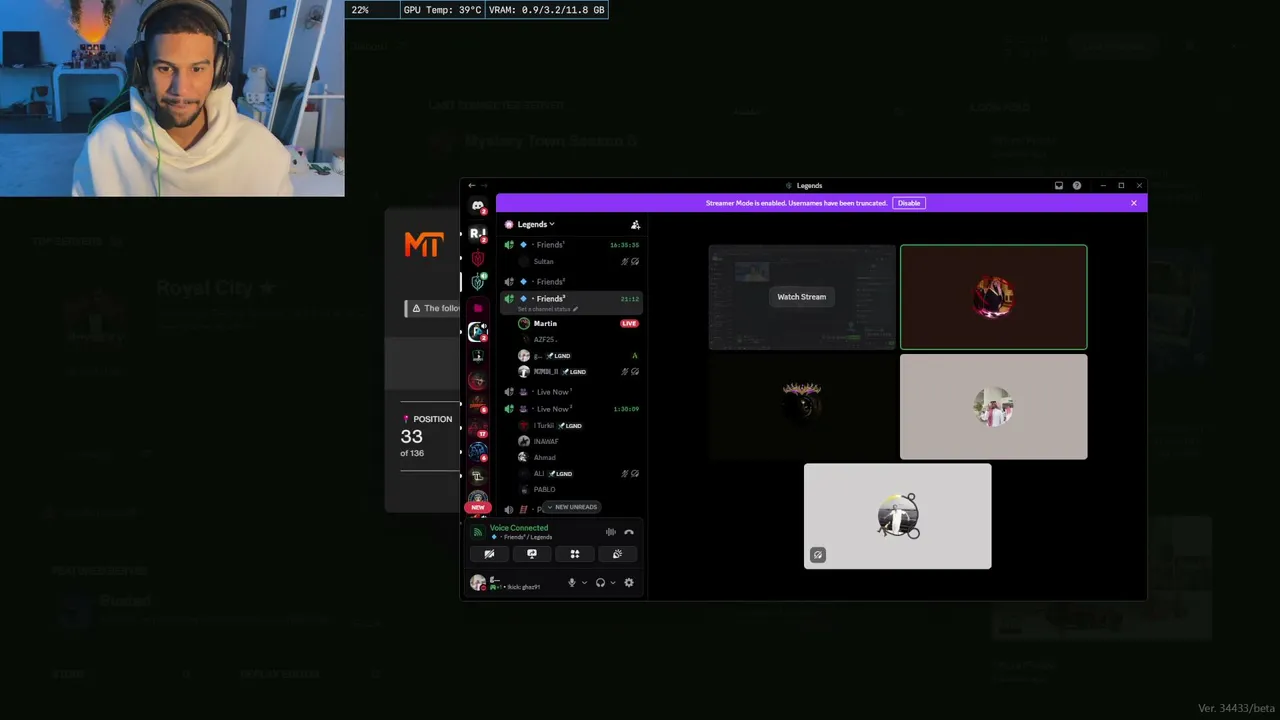
Task: Open the server icon with the 17 badge
Action: [478, 427]
